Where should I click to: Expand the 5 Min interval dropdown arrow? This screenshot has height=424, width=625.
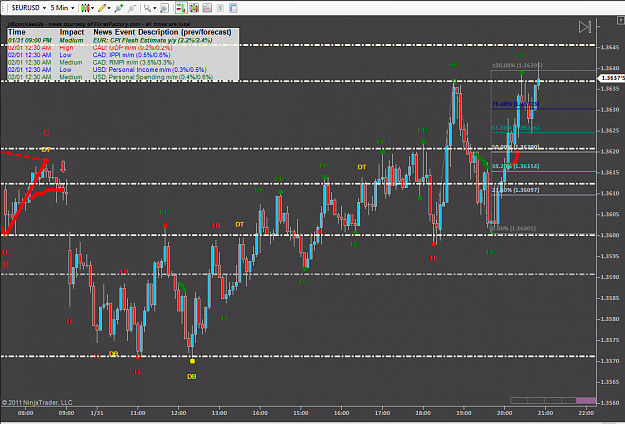(x=73, y=8)
